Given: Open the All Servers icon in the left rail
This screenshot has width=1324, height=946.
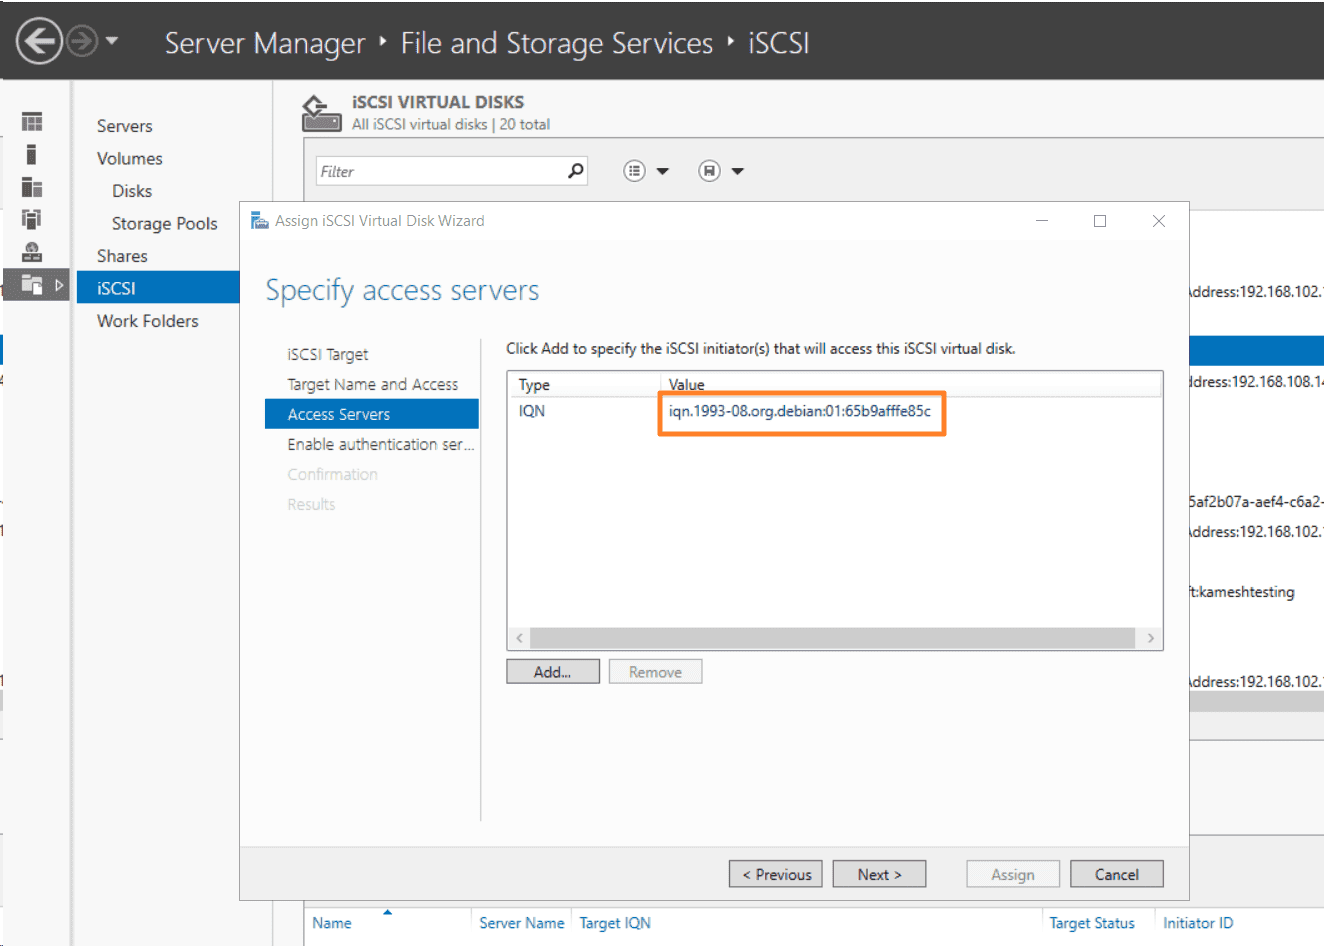Looking at the screenshot, I should tap(32, 187).
